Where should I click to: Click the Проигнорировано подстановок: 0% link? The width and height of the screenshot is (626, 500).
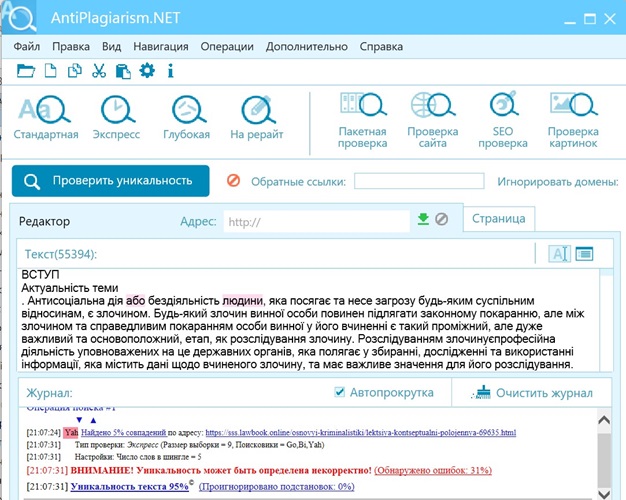coord(277,486)
